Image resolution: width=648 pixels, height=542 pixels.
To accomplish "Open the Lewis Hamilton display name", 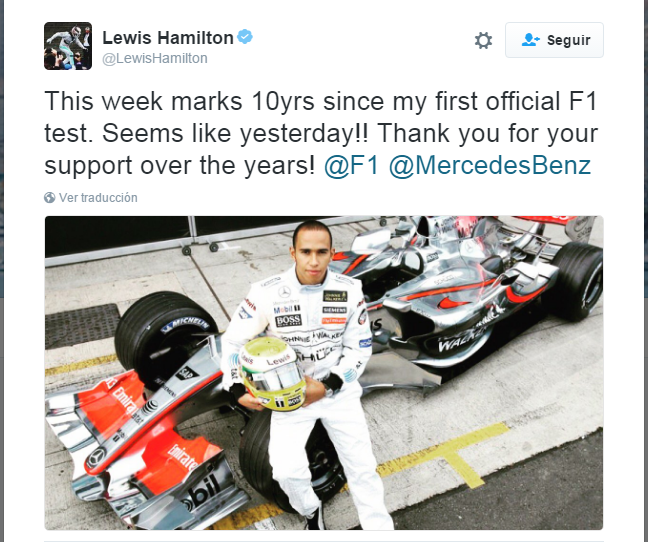I will [x=168, y=38].
